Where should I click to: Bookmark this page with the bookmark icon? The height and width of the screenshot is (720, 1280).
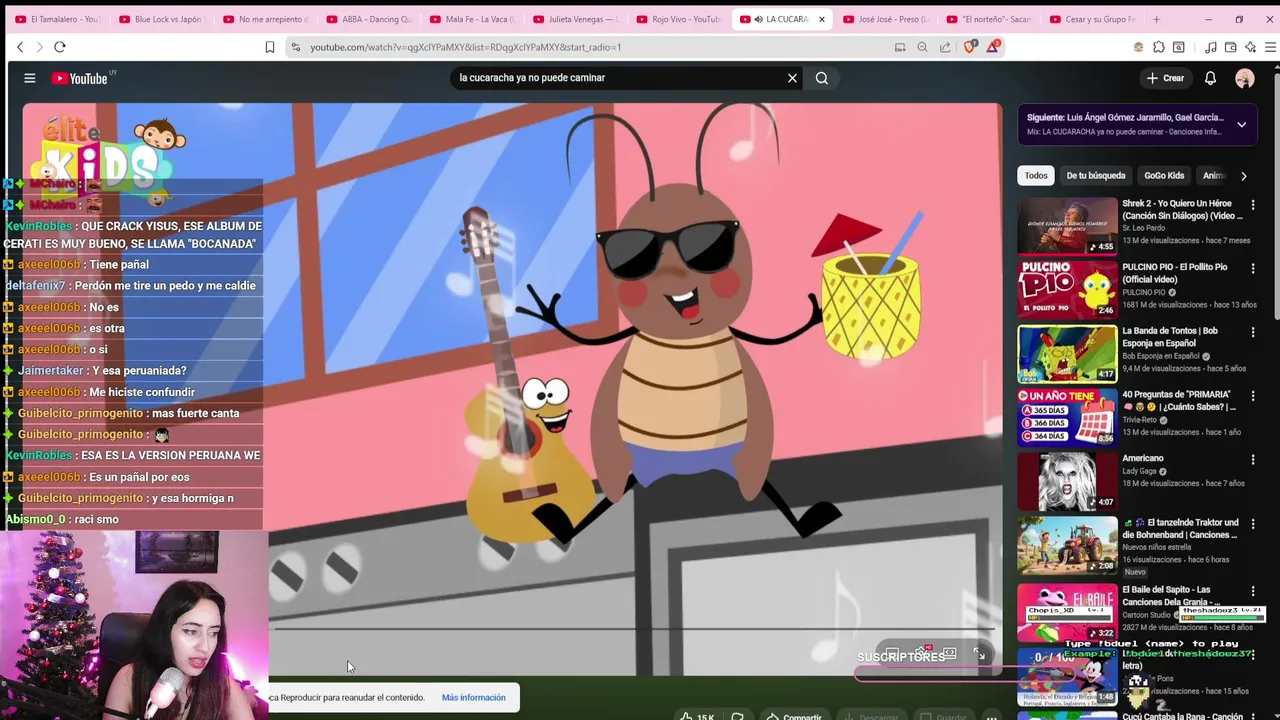[x=270, y=47]
